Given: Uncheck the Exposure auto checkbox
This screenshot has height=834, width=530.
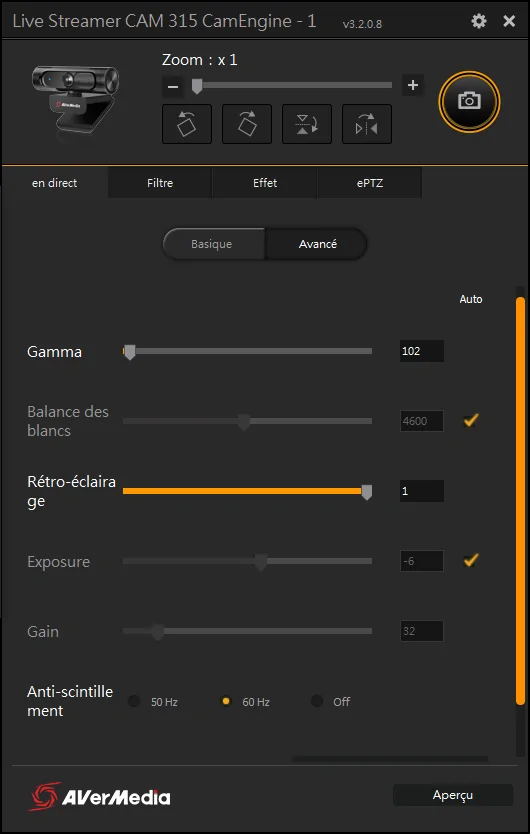Looking at the screenshot, I should (x=470, y=560).
